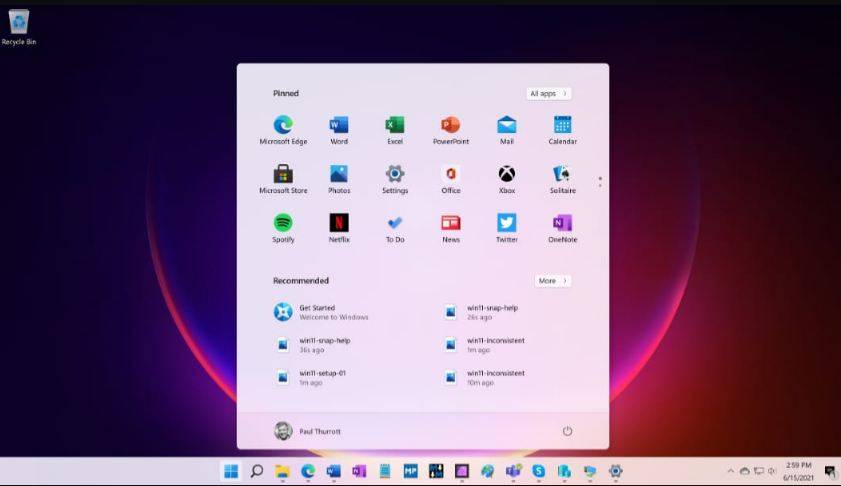
Task: Open Settings from the pinned grid
Action: point(395,179)
